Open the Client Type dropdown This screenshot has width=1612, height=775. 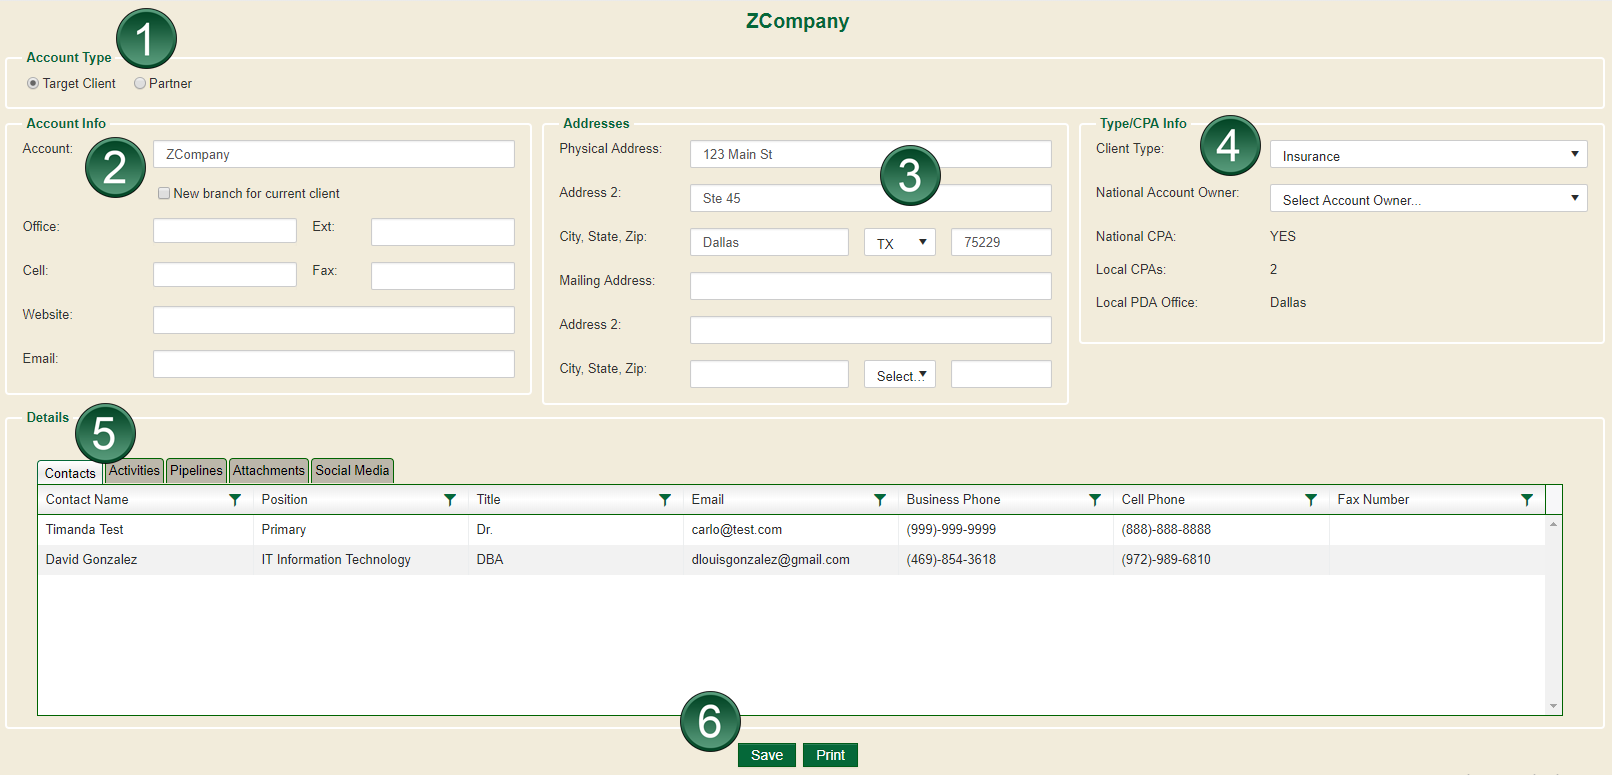(x=1428, y=154)
